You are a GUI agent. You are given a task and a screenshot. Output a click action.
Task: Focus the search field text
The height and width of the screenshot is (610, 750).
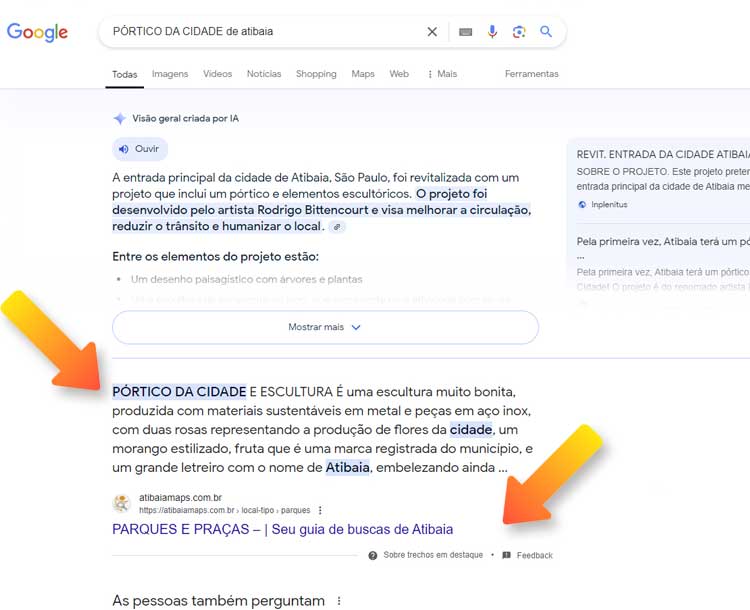[193, 32]
